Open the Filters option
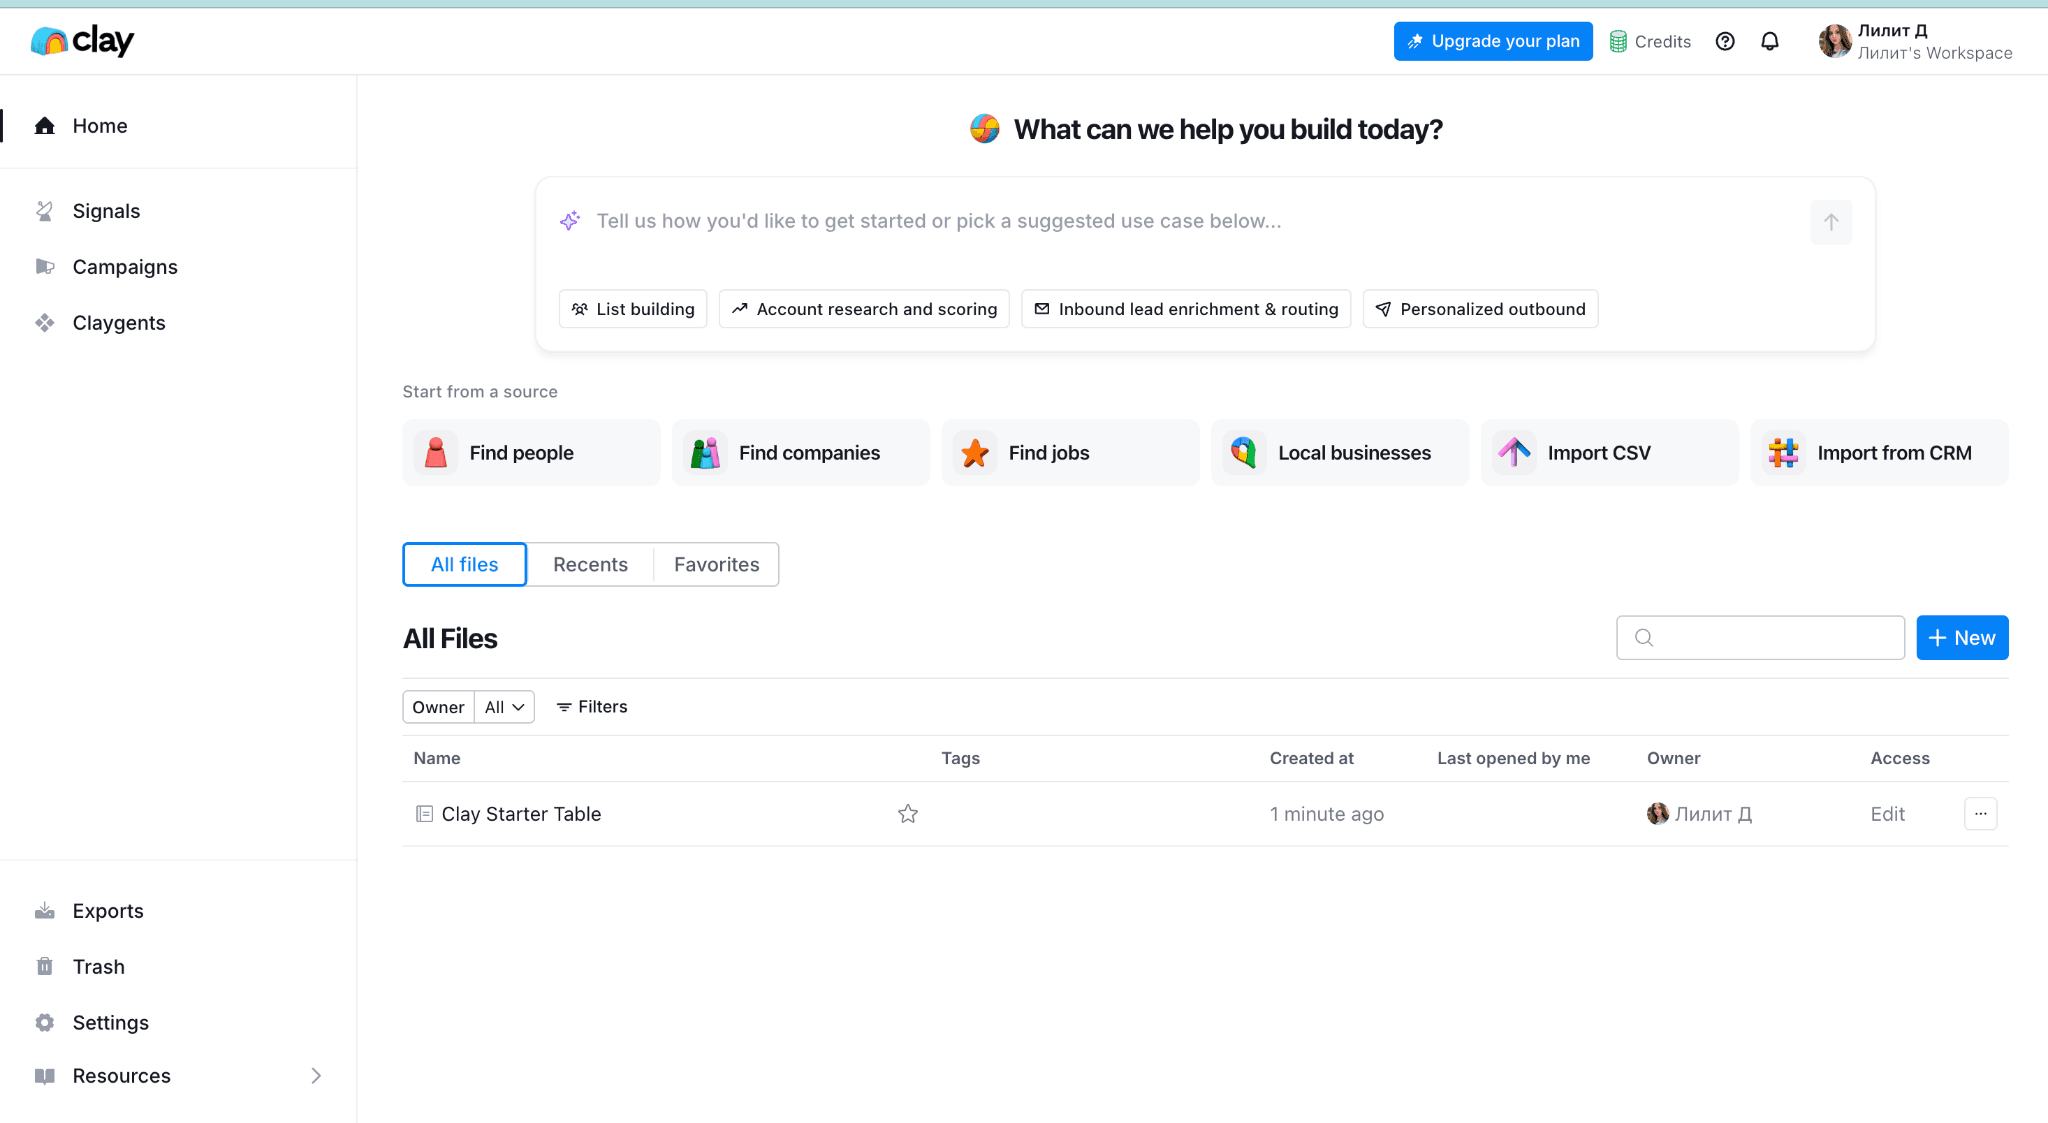 tap(592, 707)
